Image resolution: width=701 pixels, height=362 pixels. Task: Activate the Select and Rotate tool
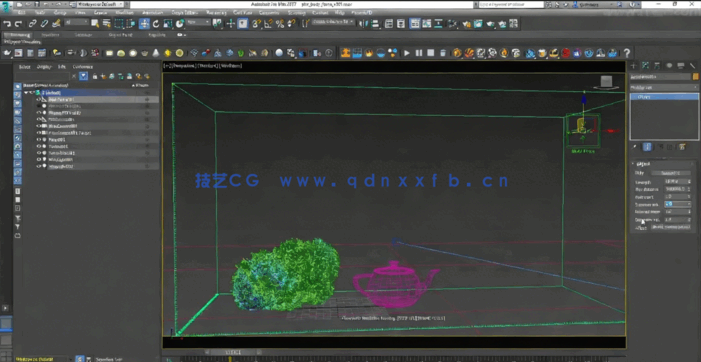pyautogui.click(x=156, y=24)
